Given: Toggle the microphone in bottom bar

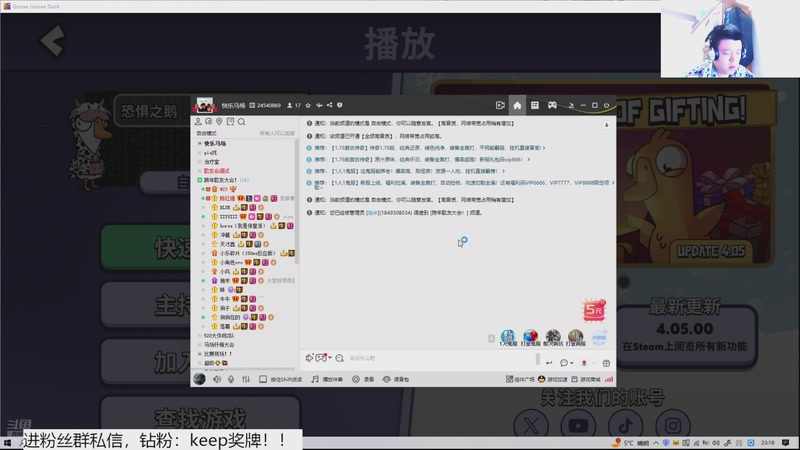Looking at the screenshot, I should coord(231,380).
